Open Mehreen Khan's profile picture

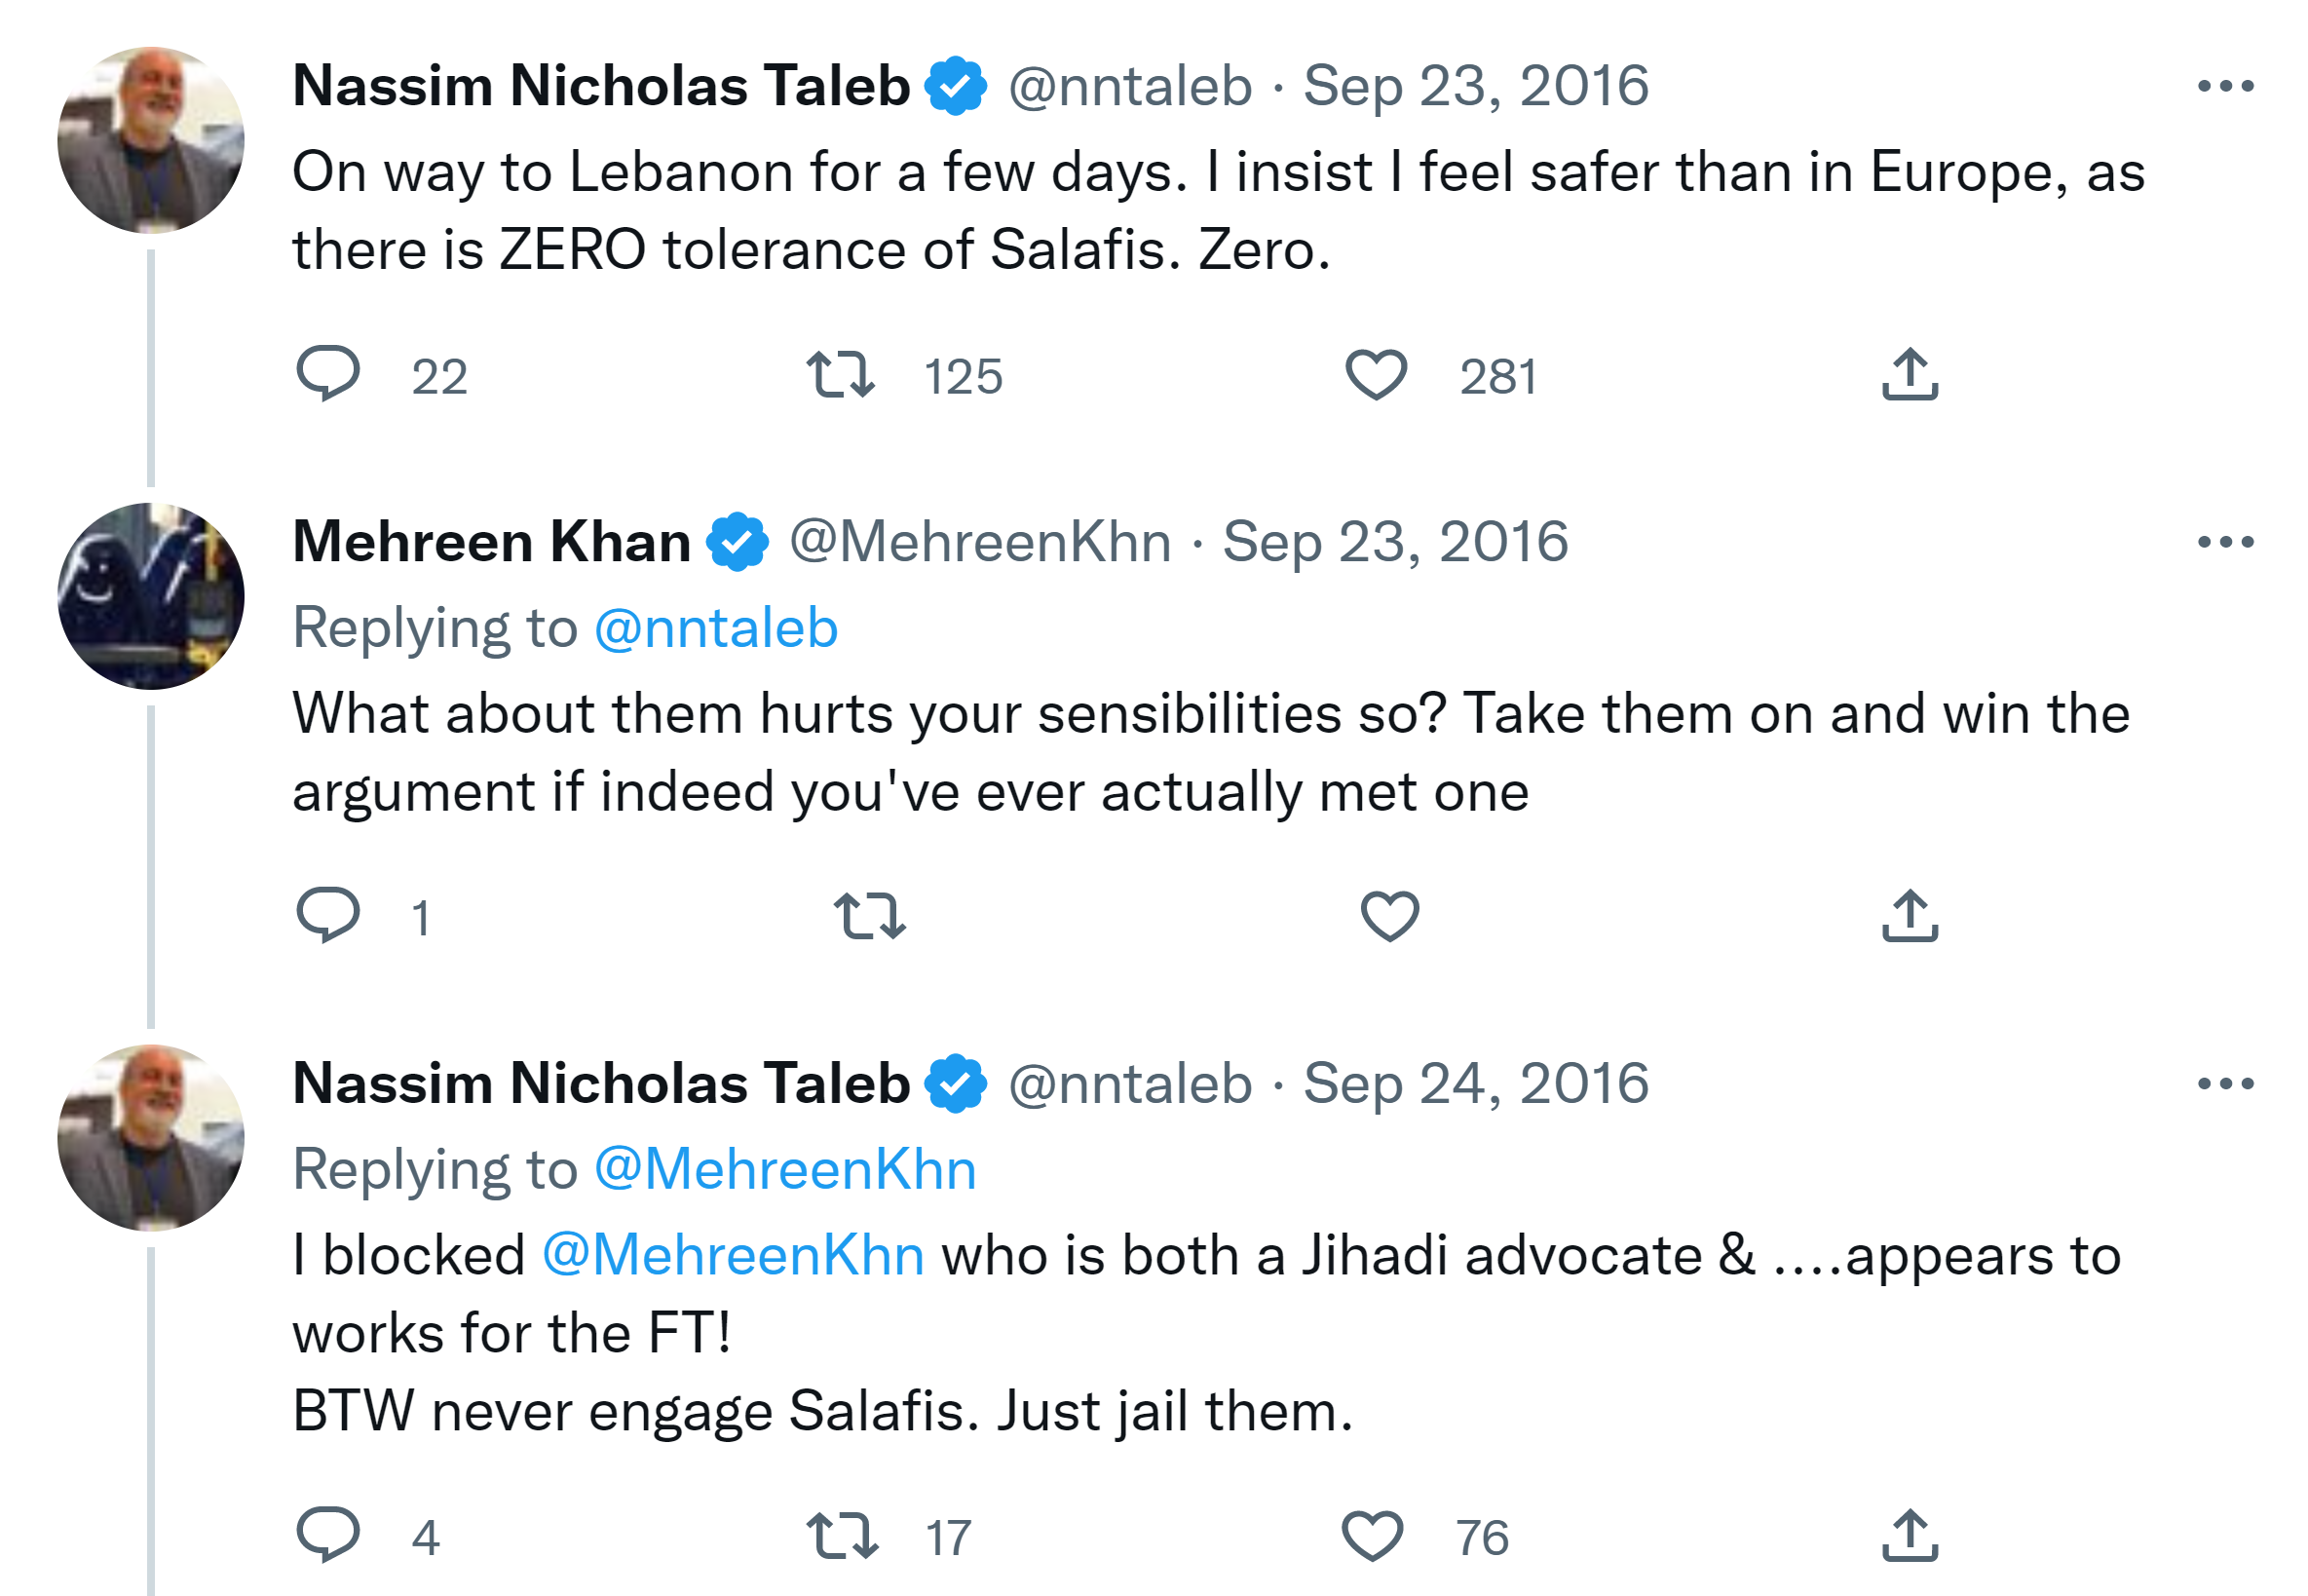pyautogui.click(x=151, y=596)
